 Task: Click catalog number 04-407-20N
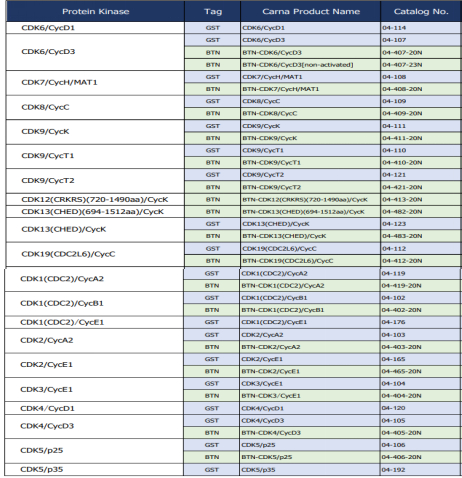click(x=402, y=53)
